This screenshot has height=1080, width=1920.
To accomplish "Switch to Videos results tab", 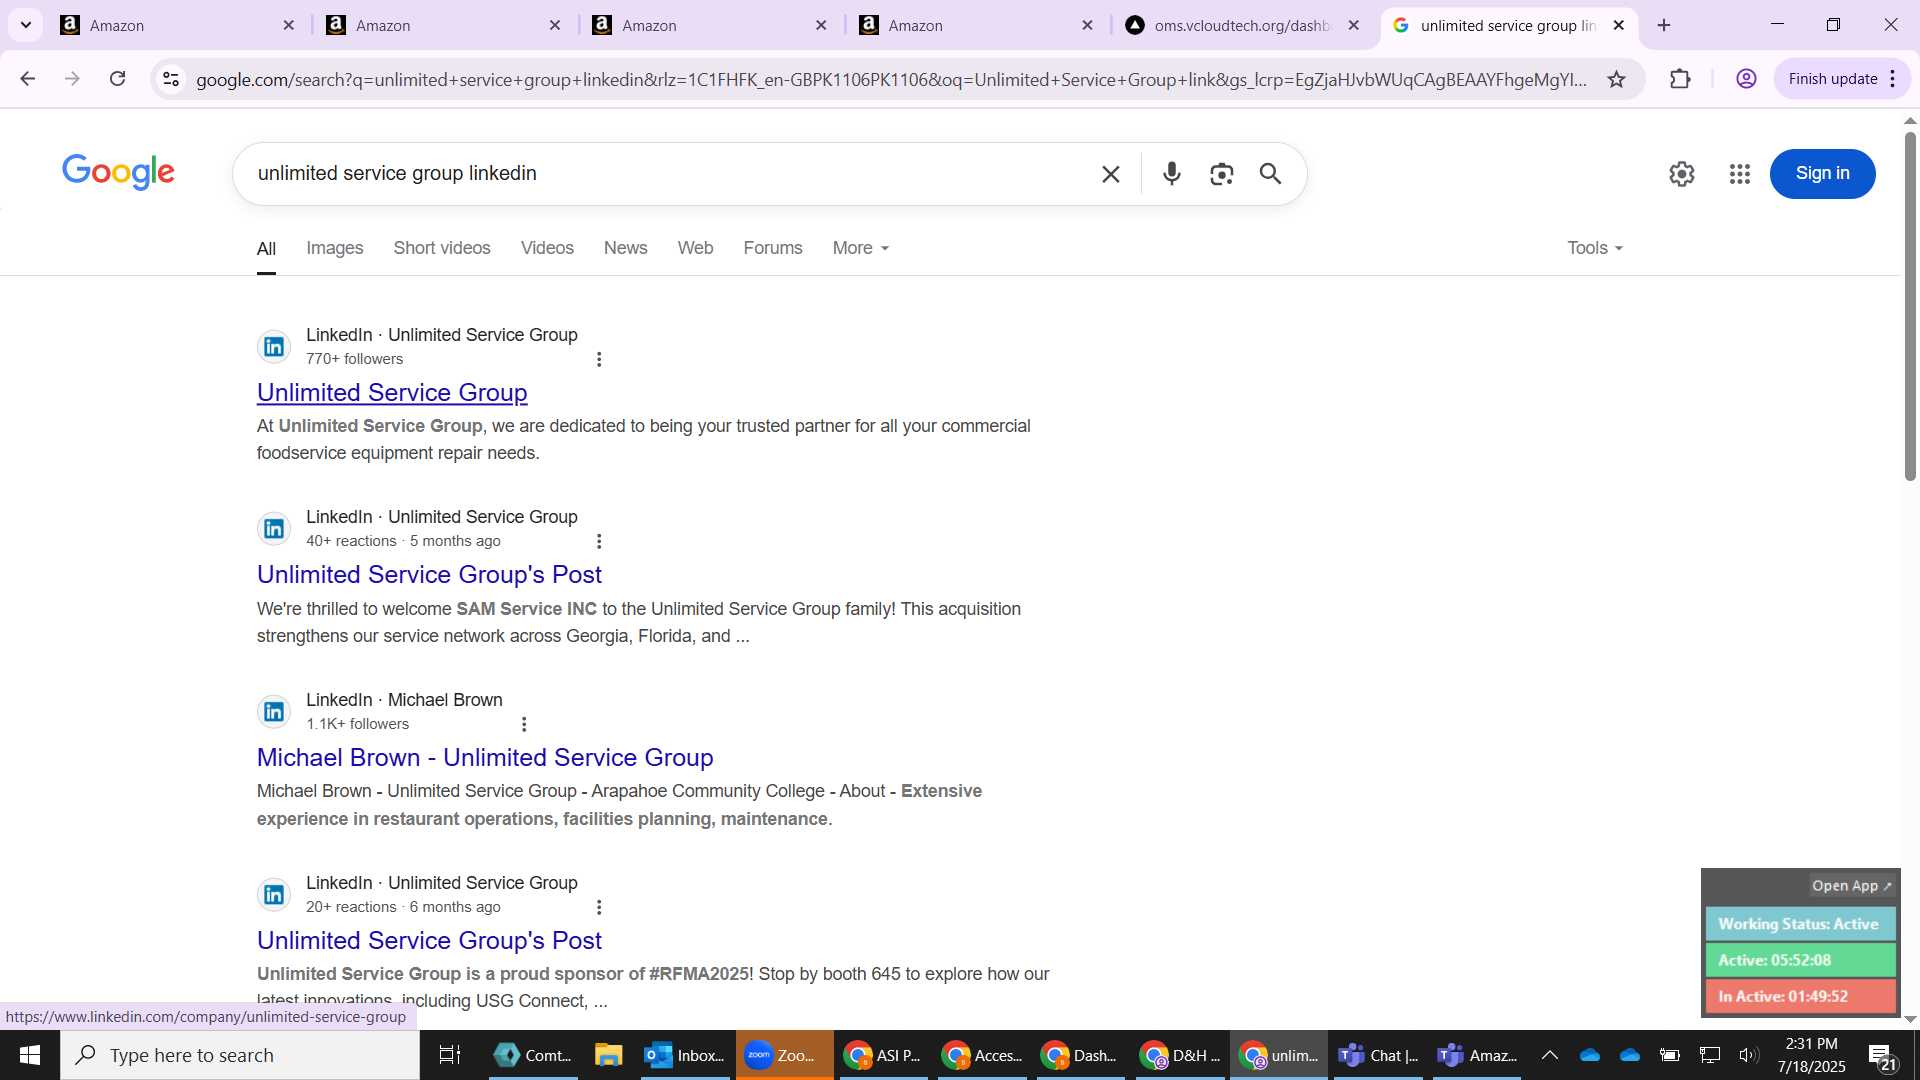I will pyautogui.click(x=547, y=248).
